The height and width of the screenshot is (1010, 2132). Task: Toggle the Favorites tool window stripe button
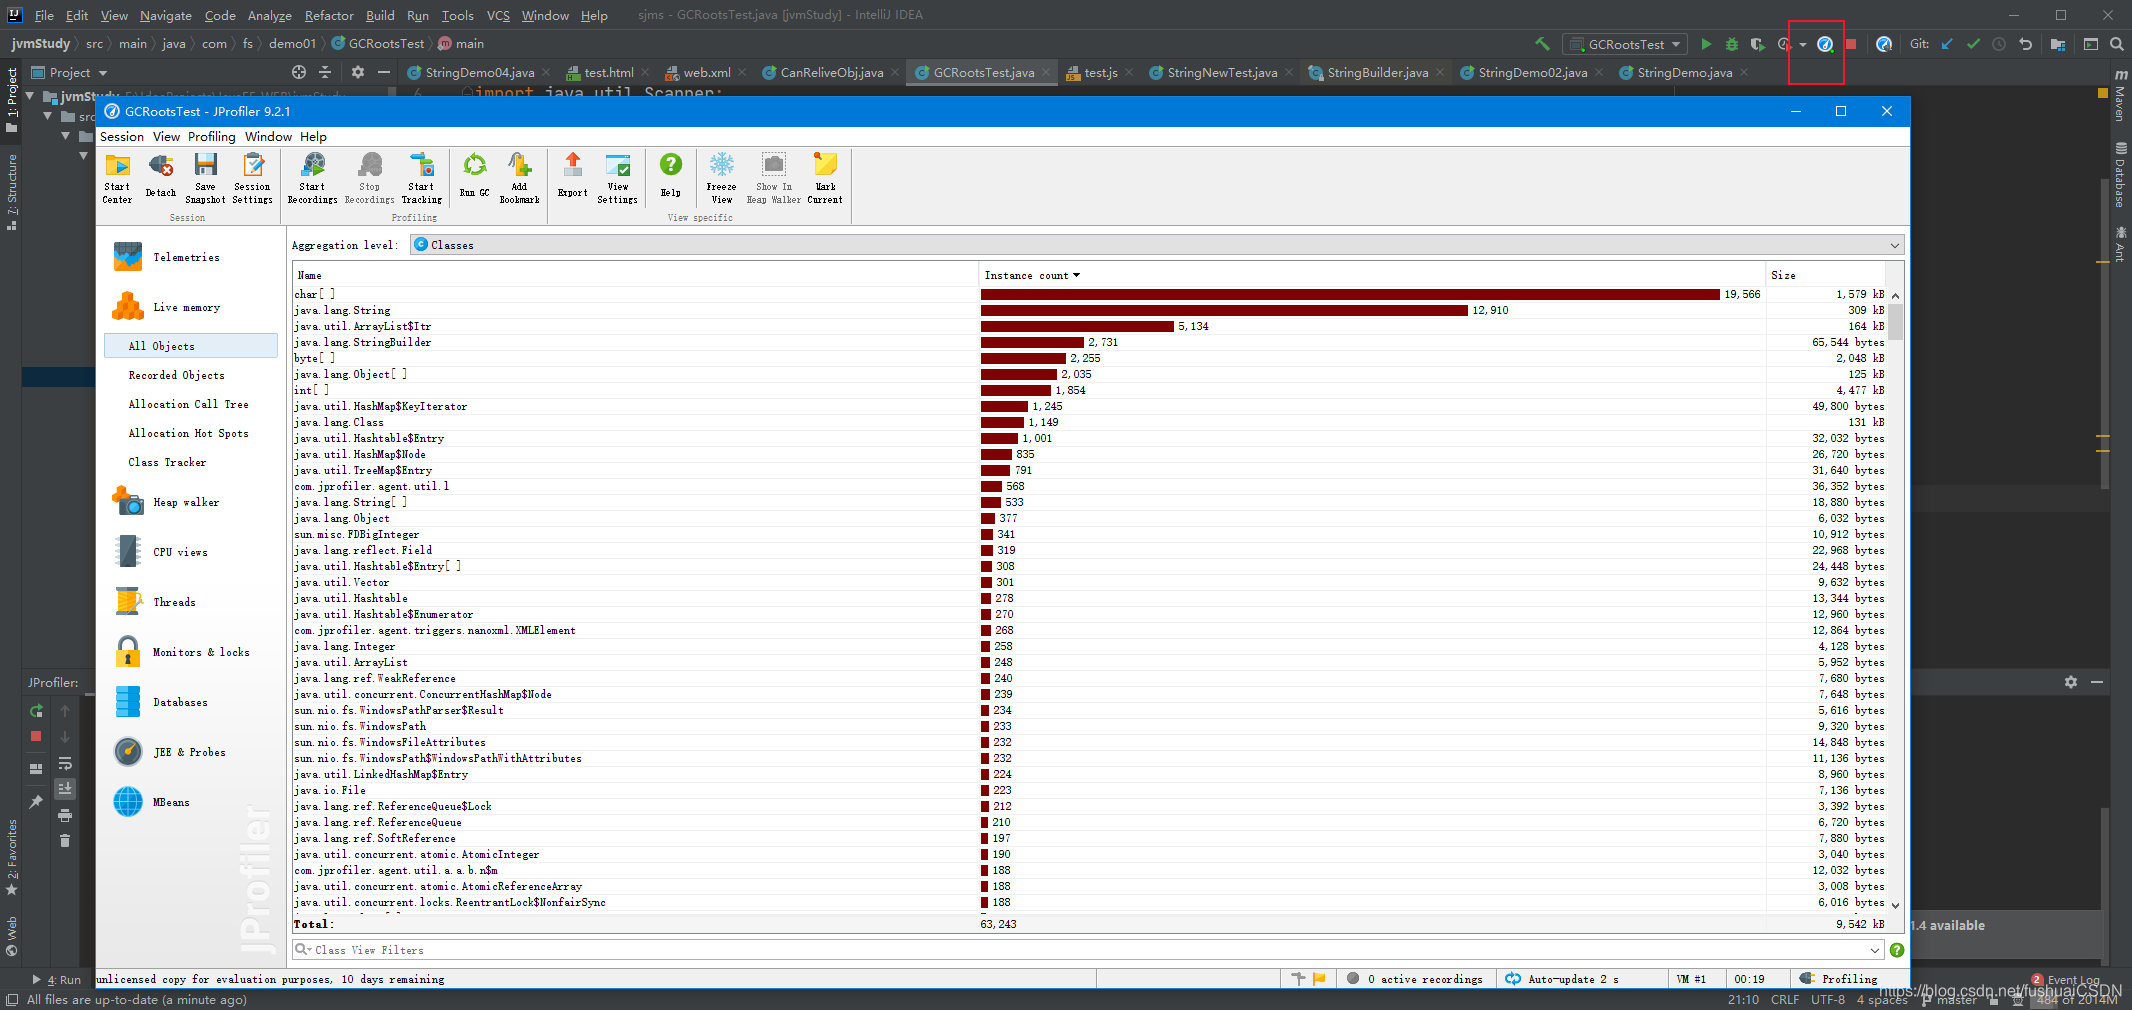coord(12,858)
